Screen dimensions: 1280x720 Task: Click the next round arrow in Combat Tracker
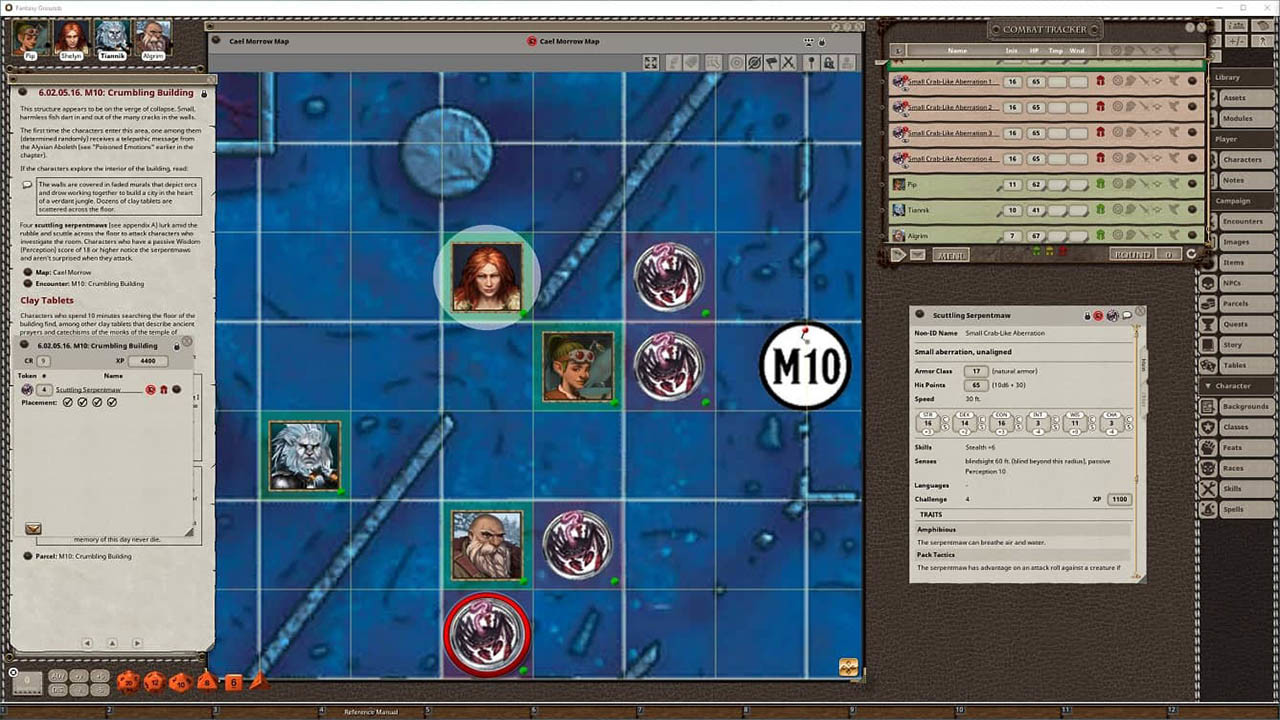1191,254
